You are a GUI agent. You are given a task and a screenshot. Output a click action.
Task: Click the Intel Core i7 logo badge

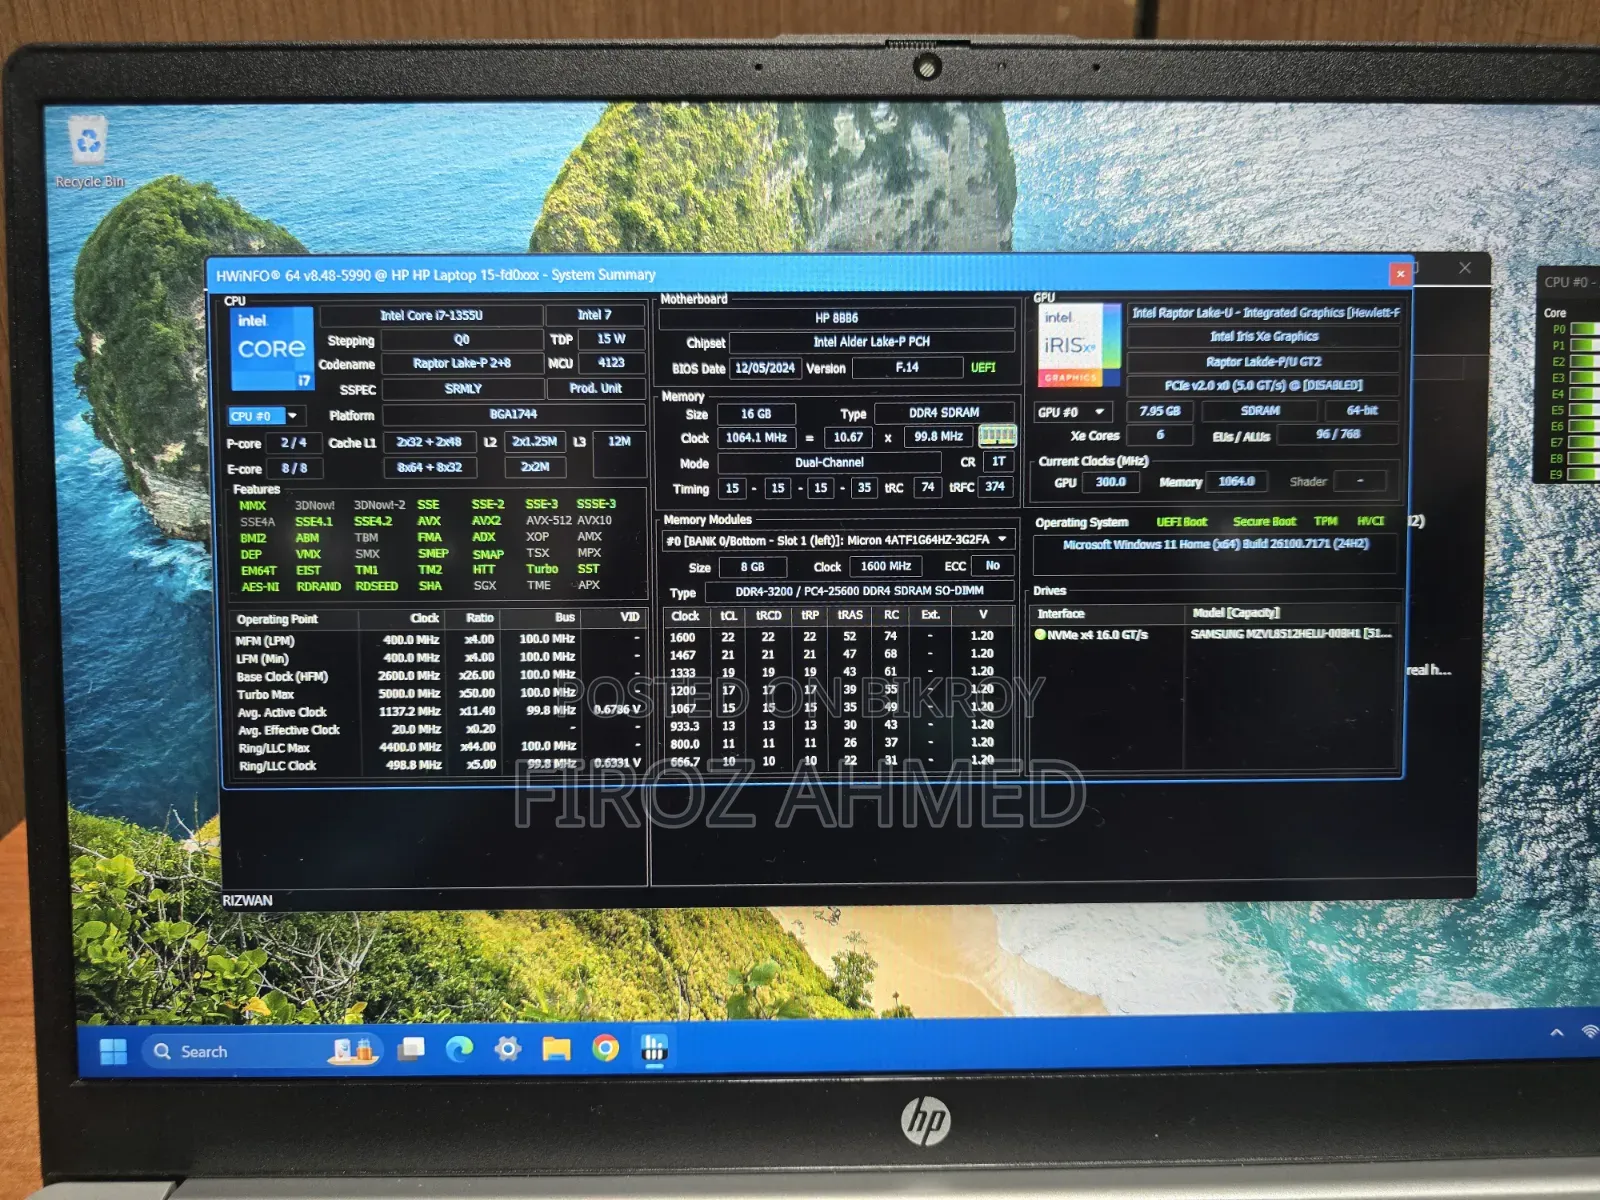[x=272, y=348]
